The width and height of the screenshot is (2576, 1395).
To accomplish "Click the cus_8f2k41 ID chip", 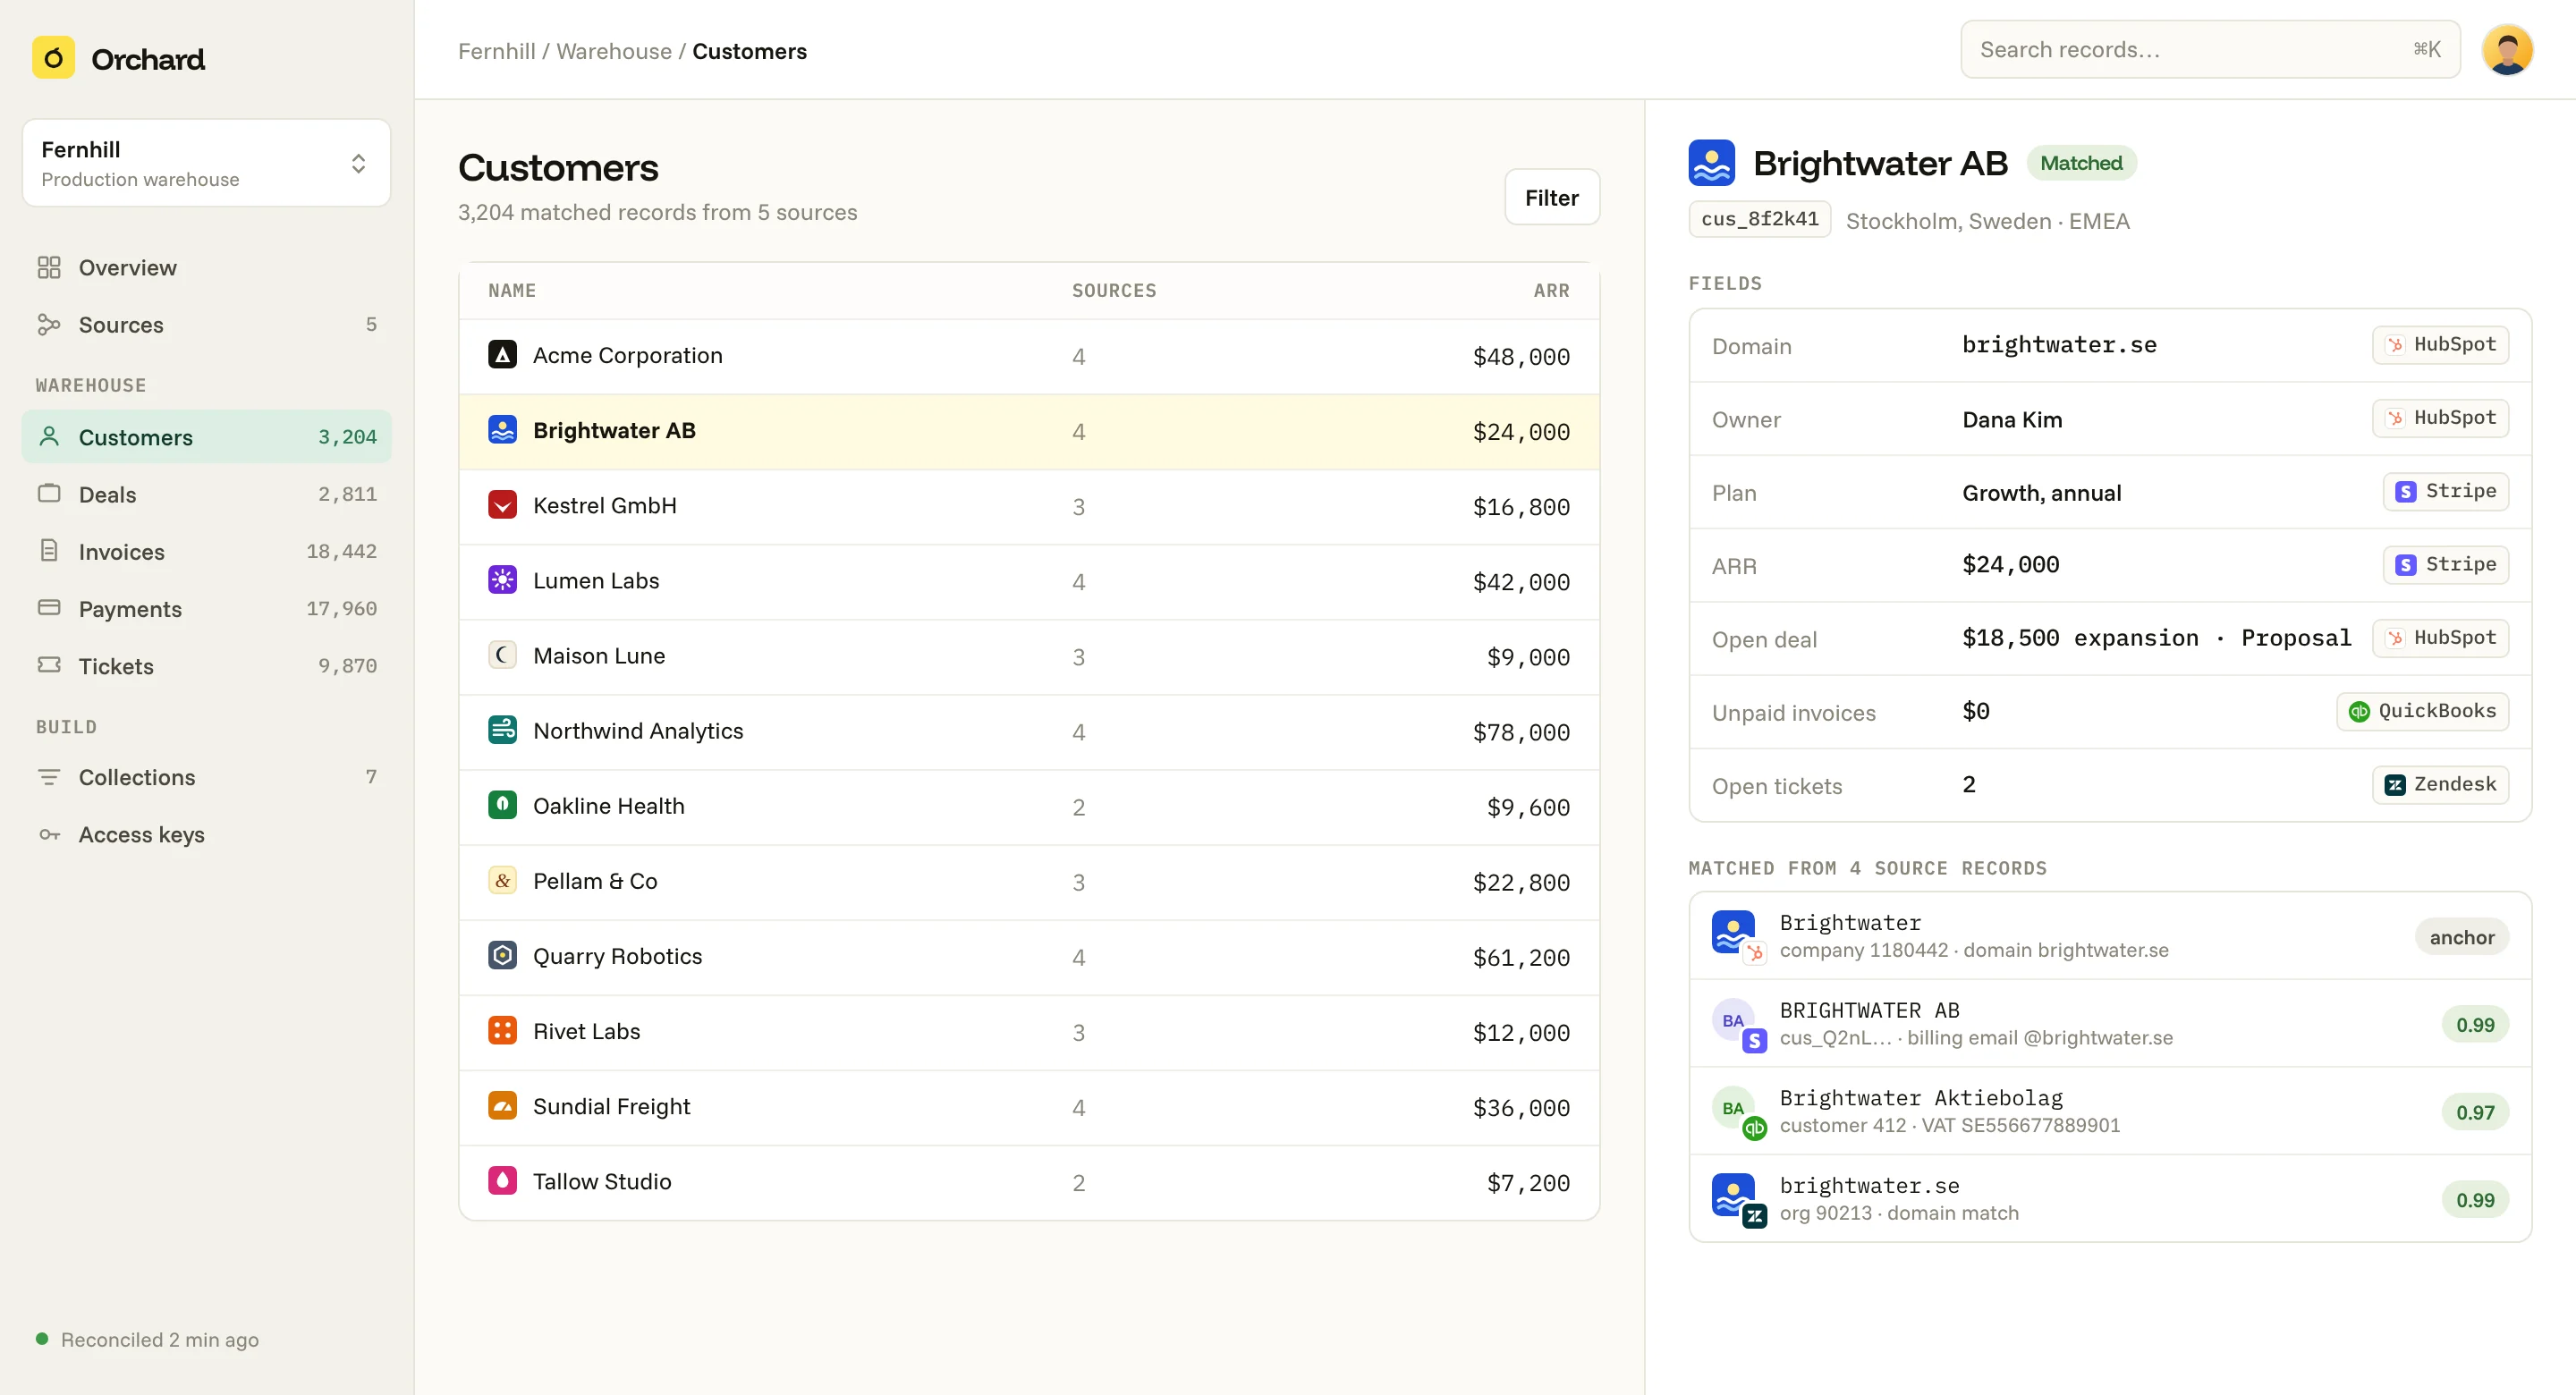I will click(1759, 220).
